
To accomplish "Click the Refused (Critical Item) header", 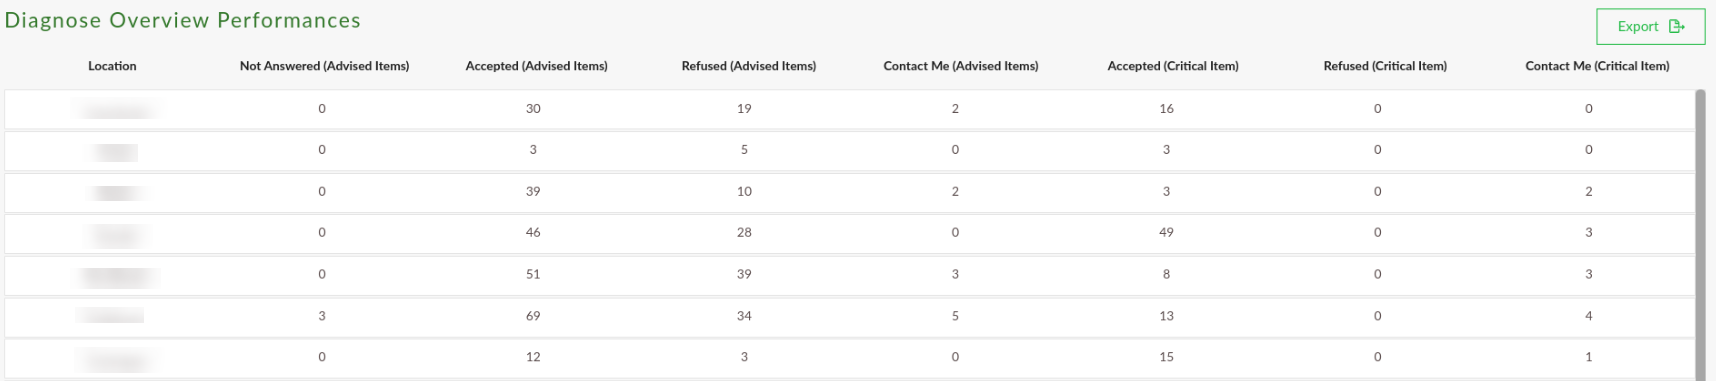I will point(1384,66).
